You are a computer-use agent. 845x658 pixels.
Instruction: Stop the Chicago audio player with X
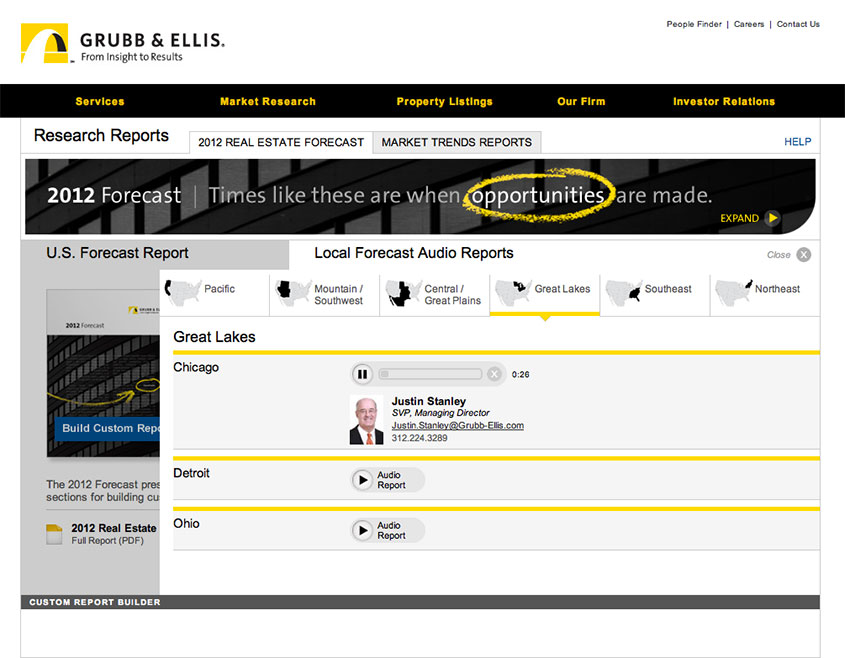(493, 374)
